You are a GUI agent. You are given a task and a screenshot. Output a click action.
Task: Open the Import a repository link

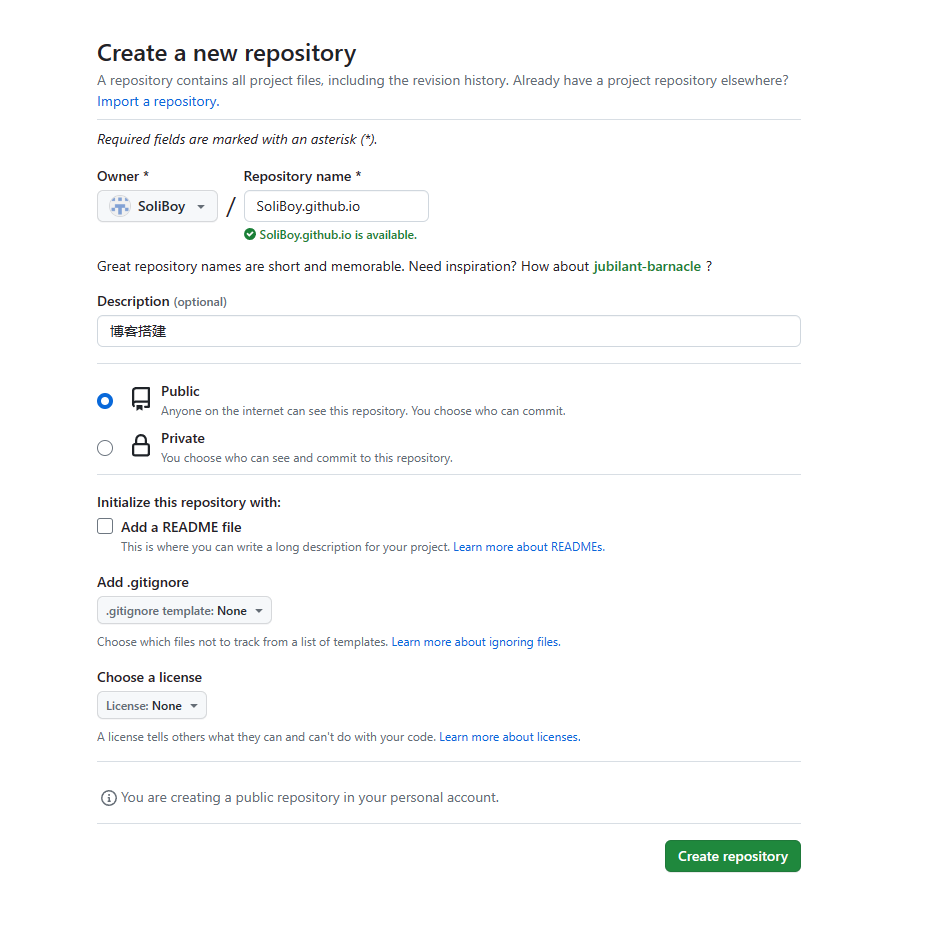coord(158,101)
